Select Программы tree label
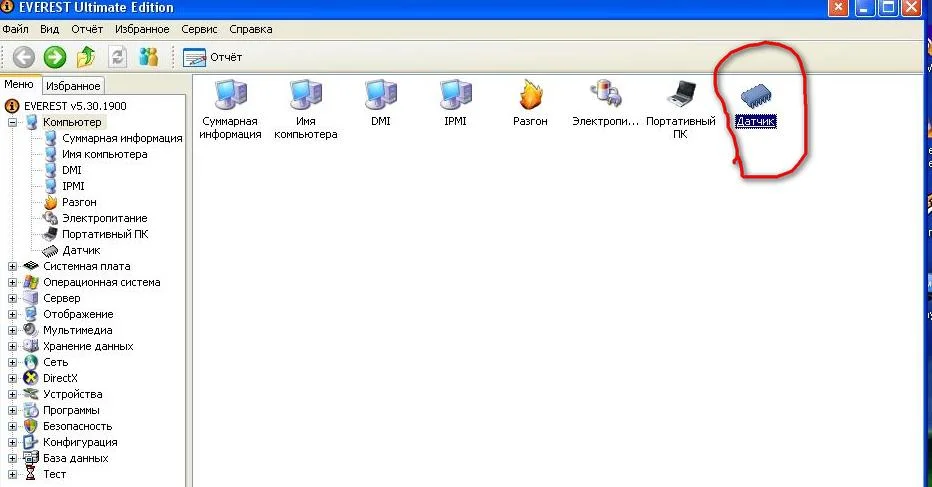Viewport: 932px width, 487px height. [x=71, y=410]
